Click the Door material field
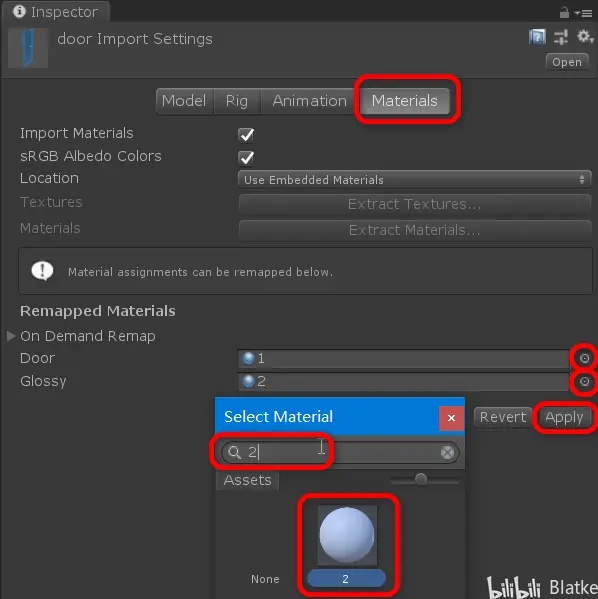Screen dimensions: 598x599 pos(404,358)
